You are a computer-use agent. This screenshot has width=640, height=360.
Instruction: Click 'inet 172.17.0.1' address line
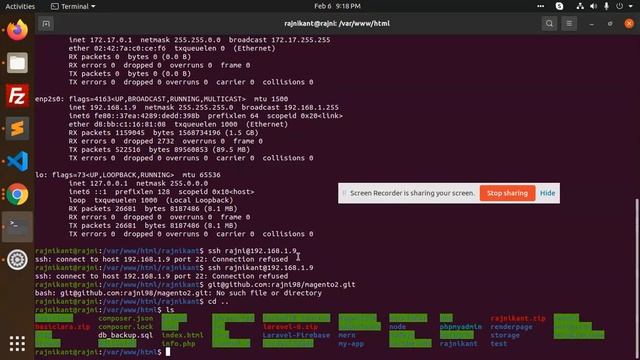[200, 40]
